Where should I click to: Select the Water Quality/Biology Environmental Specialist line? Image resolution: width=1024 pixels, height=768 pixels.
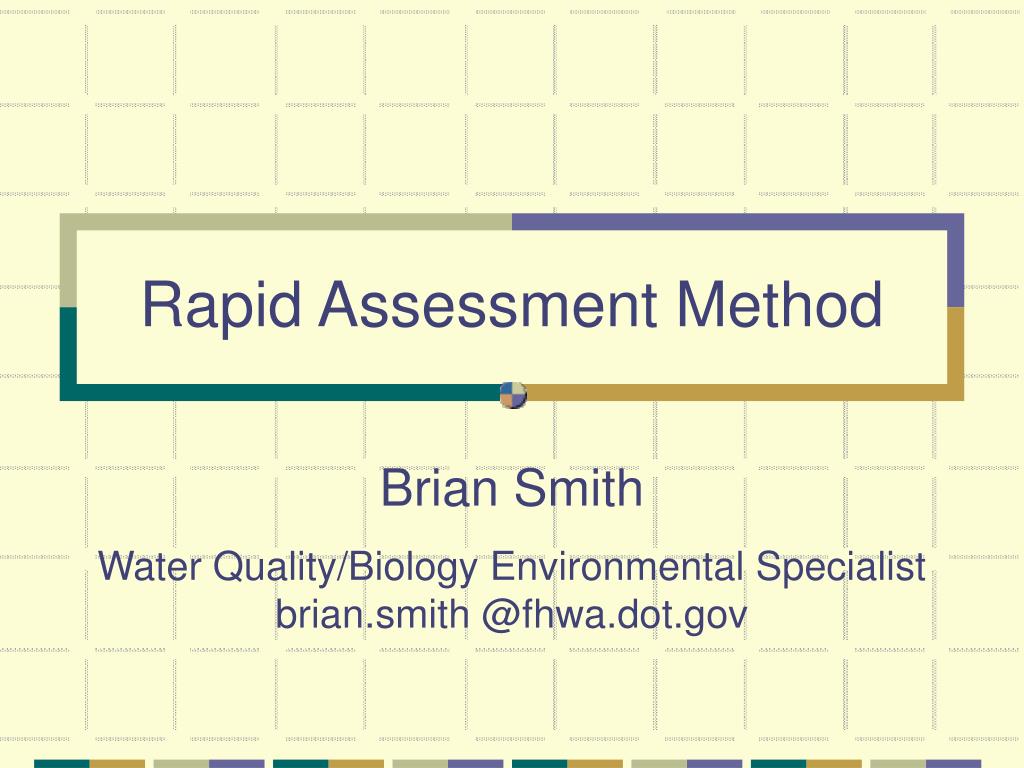pos(512,567)
